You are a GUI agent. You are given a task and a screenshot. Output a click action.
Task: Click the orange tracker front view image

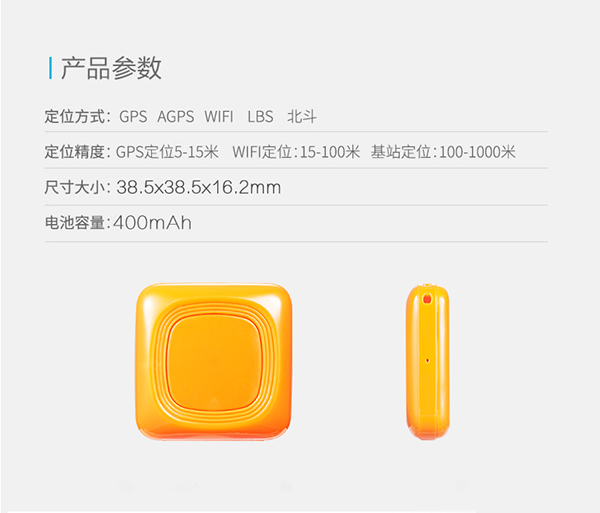point(214,362)
